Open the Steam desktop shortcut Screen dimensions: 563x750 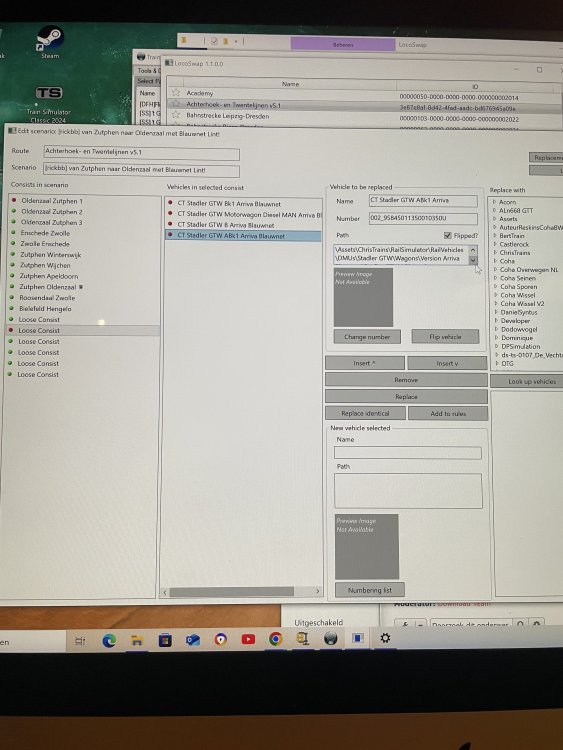click(x=50, y=42)
